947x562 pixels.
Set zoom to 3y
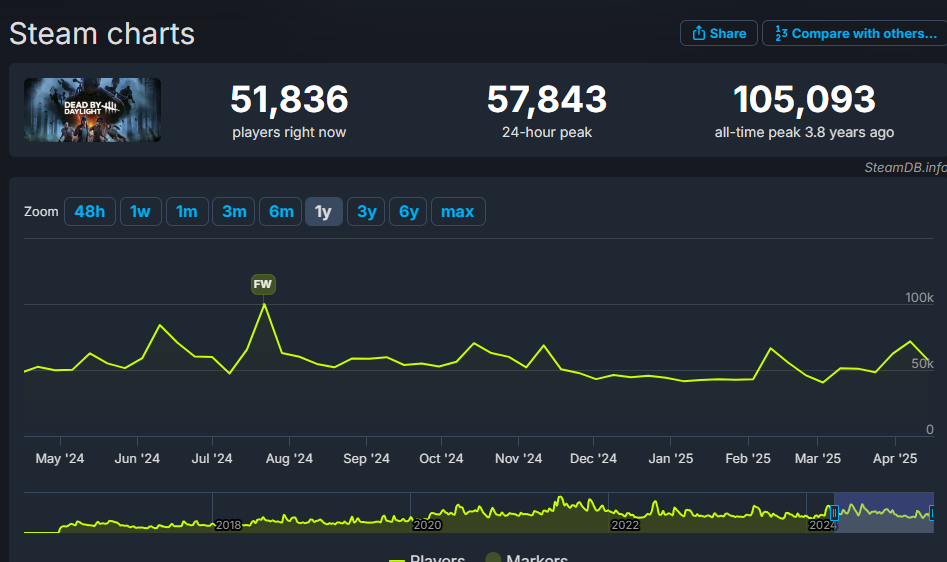(366, 211)
